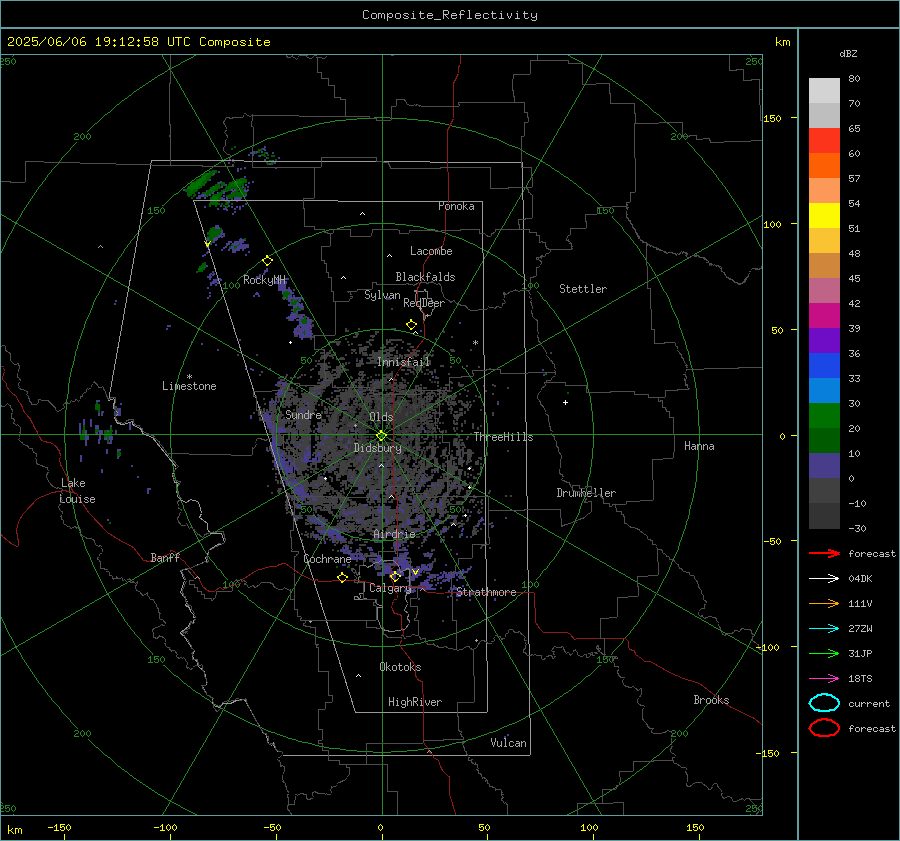Click the Lake Louise label
This screenshot has height=841, width=900.
click(x=77, y=491)
